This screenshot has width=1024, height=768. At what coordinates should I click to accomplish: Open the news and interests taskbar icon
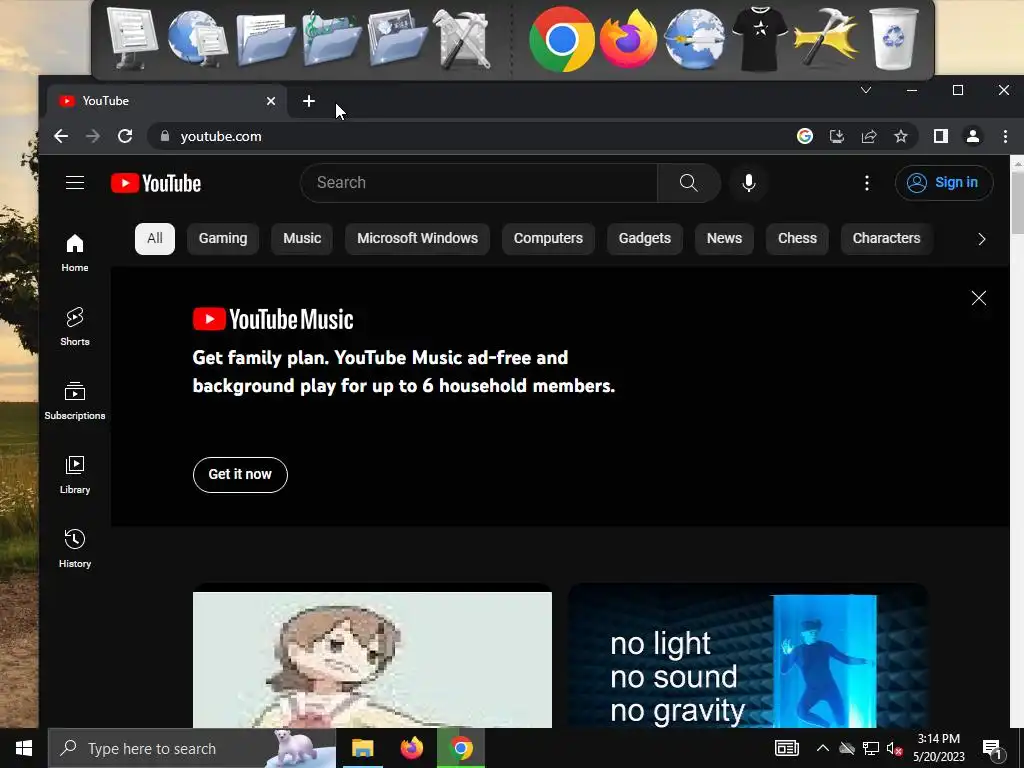[787, 748]
